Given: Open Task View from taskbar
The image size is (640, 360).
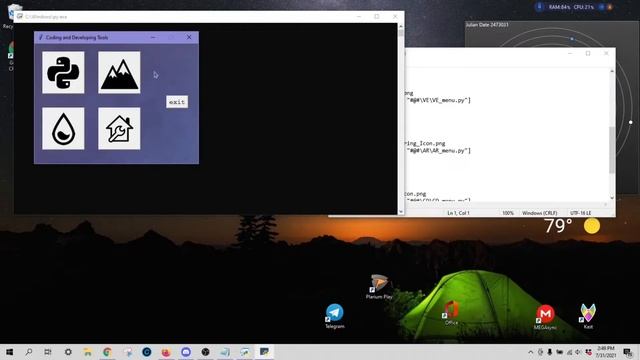Looking at the screenshot, I should [x=48, y=352].
